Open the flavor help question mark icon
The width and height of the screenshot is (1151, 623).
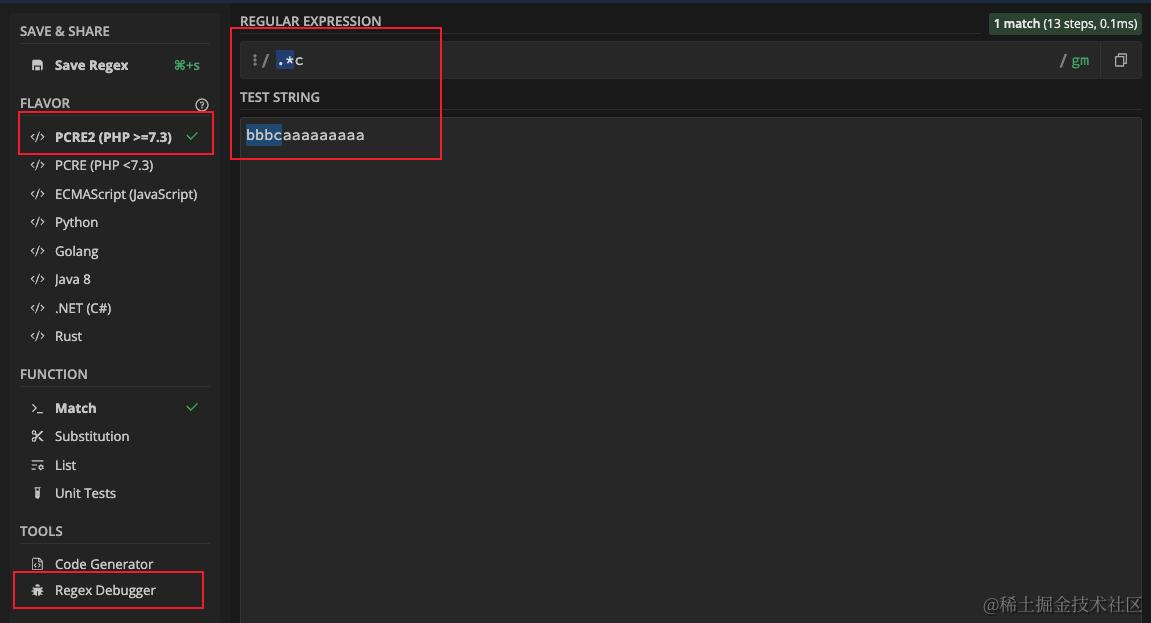click(x=202, y=104)
